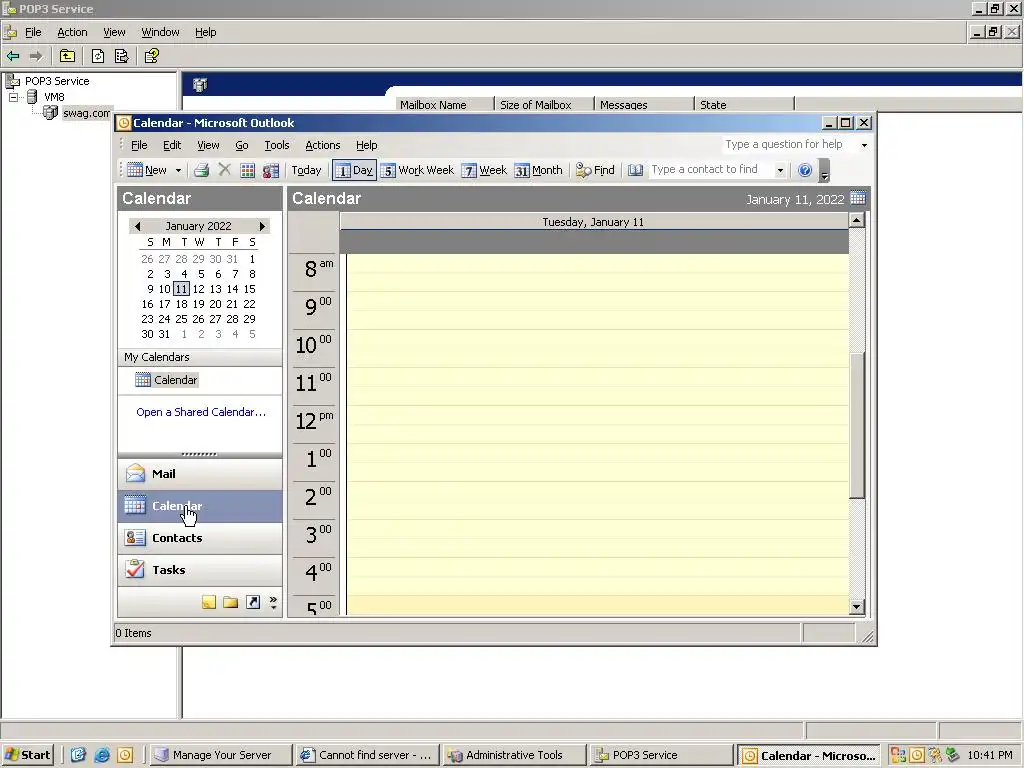Open the Mail pane in Outlook

(x=200, y=474)
